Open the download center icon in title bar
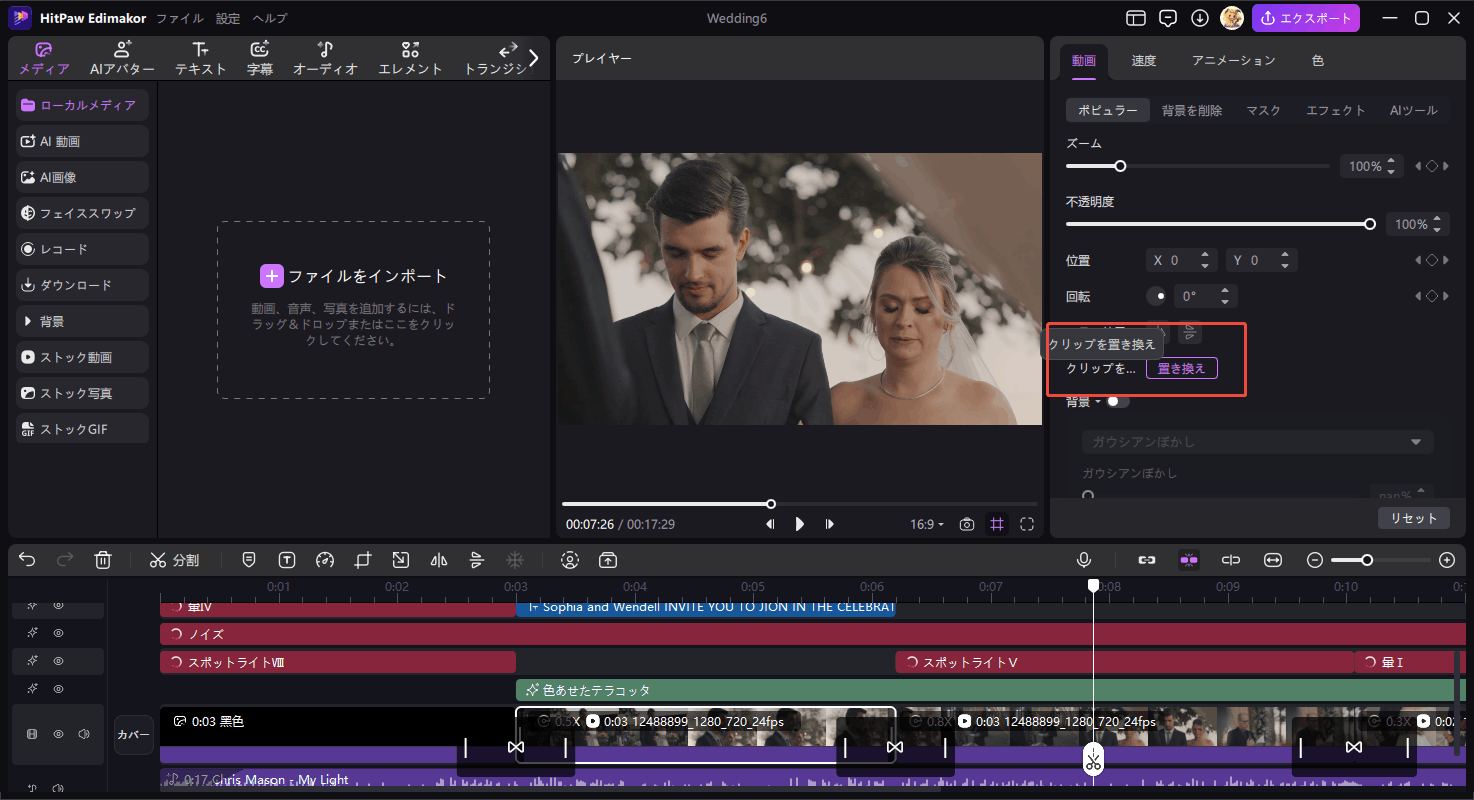Image resolution: width=1474 pixels, height=800 pixels. [x=1200, y=18]
